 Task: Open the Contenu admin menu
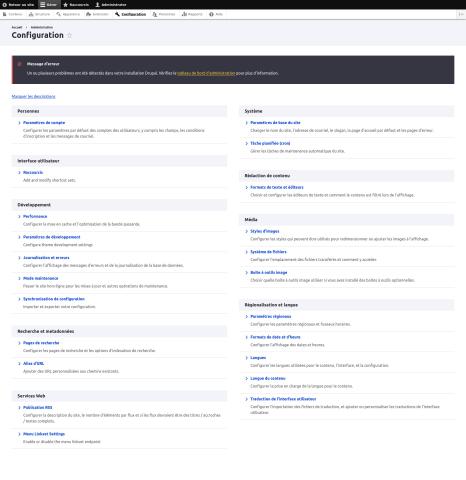pyautogui.click(x=12, y=14)
